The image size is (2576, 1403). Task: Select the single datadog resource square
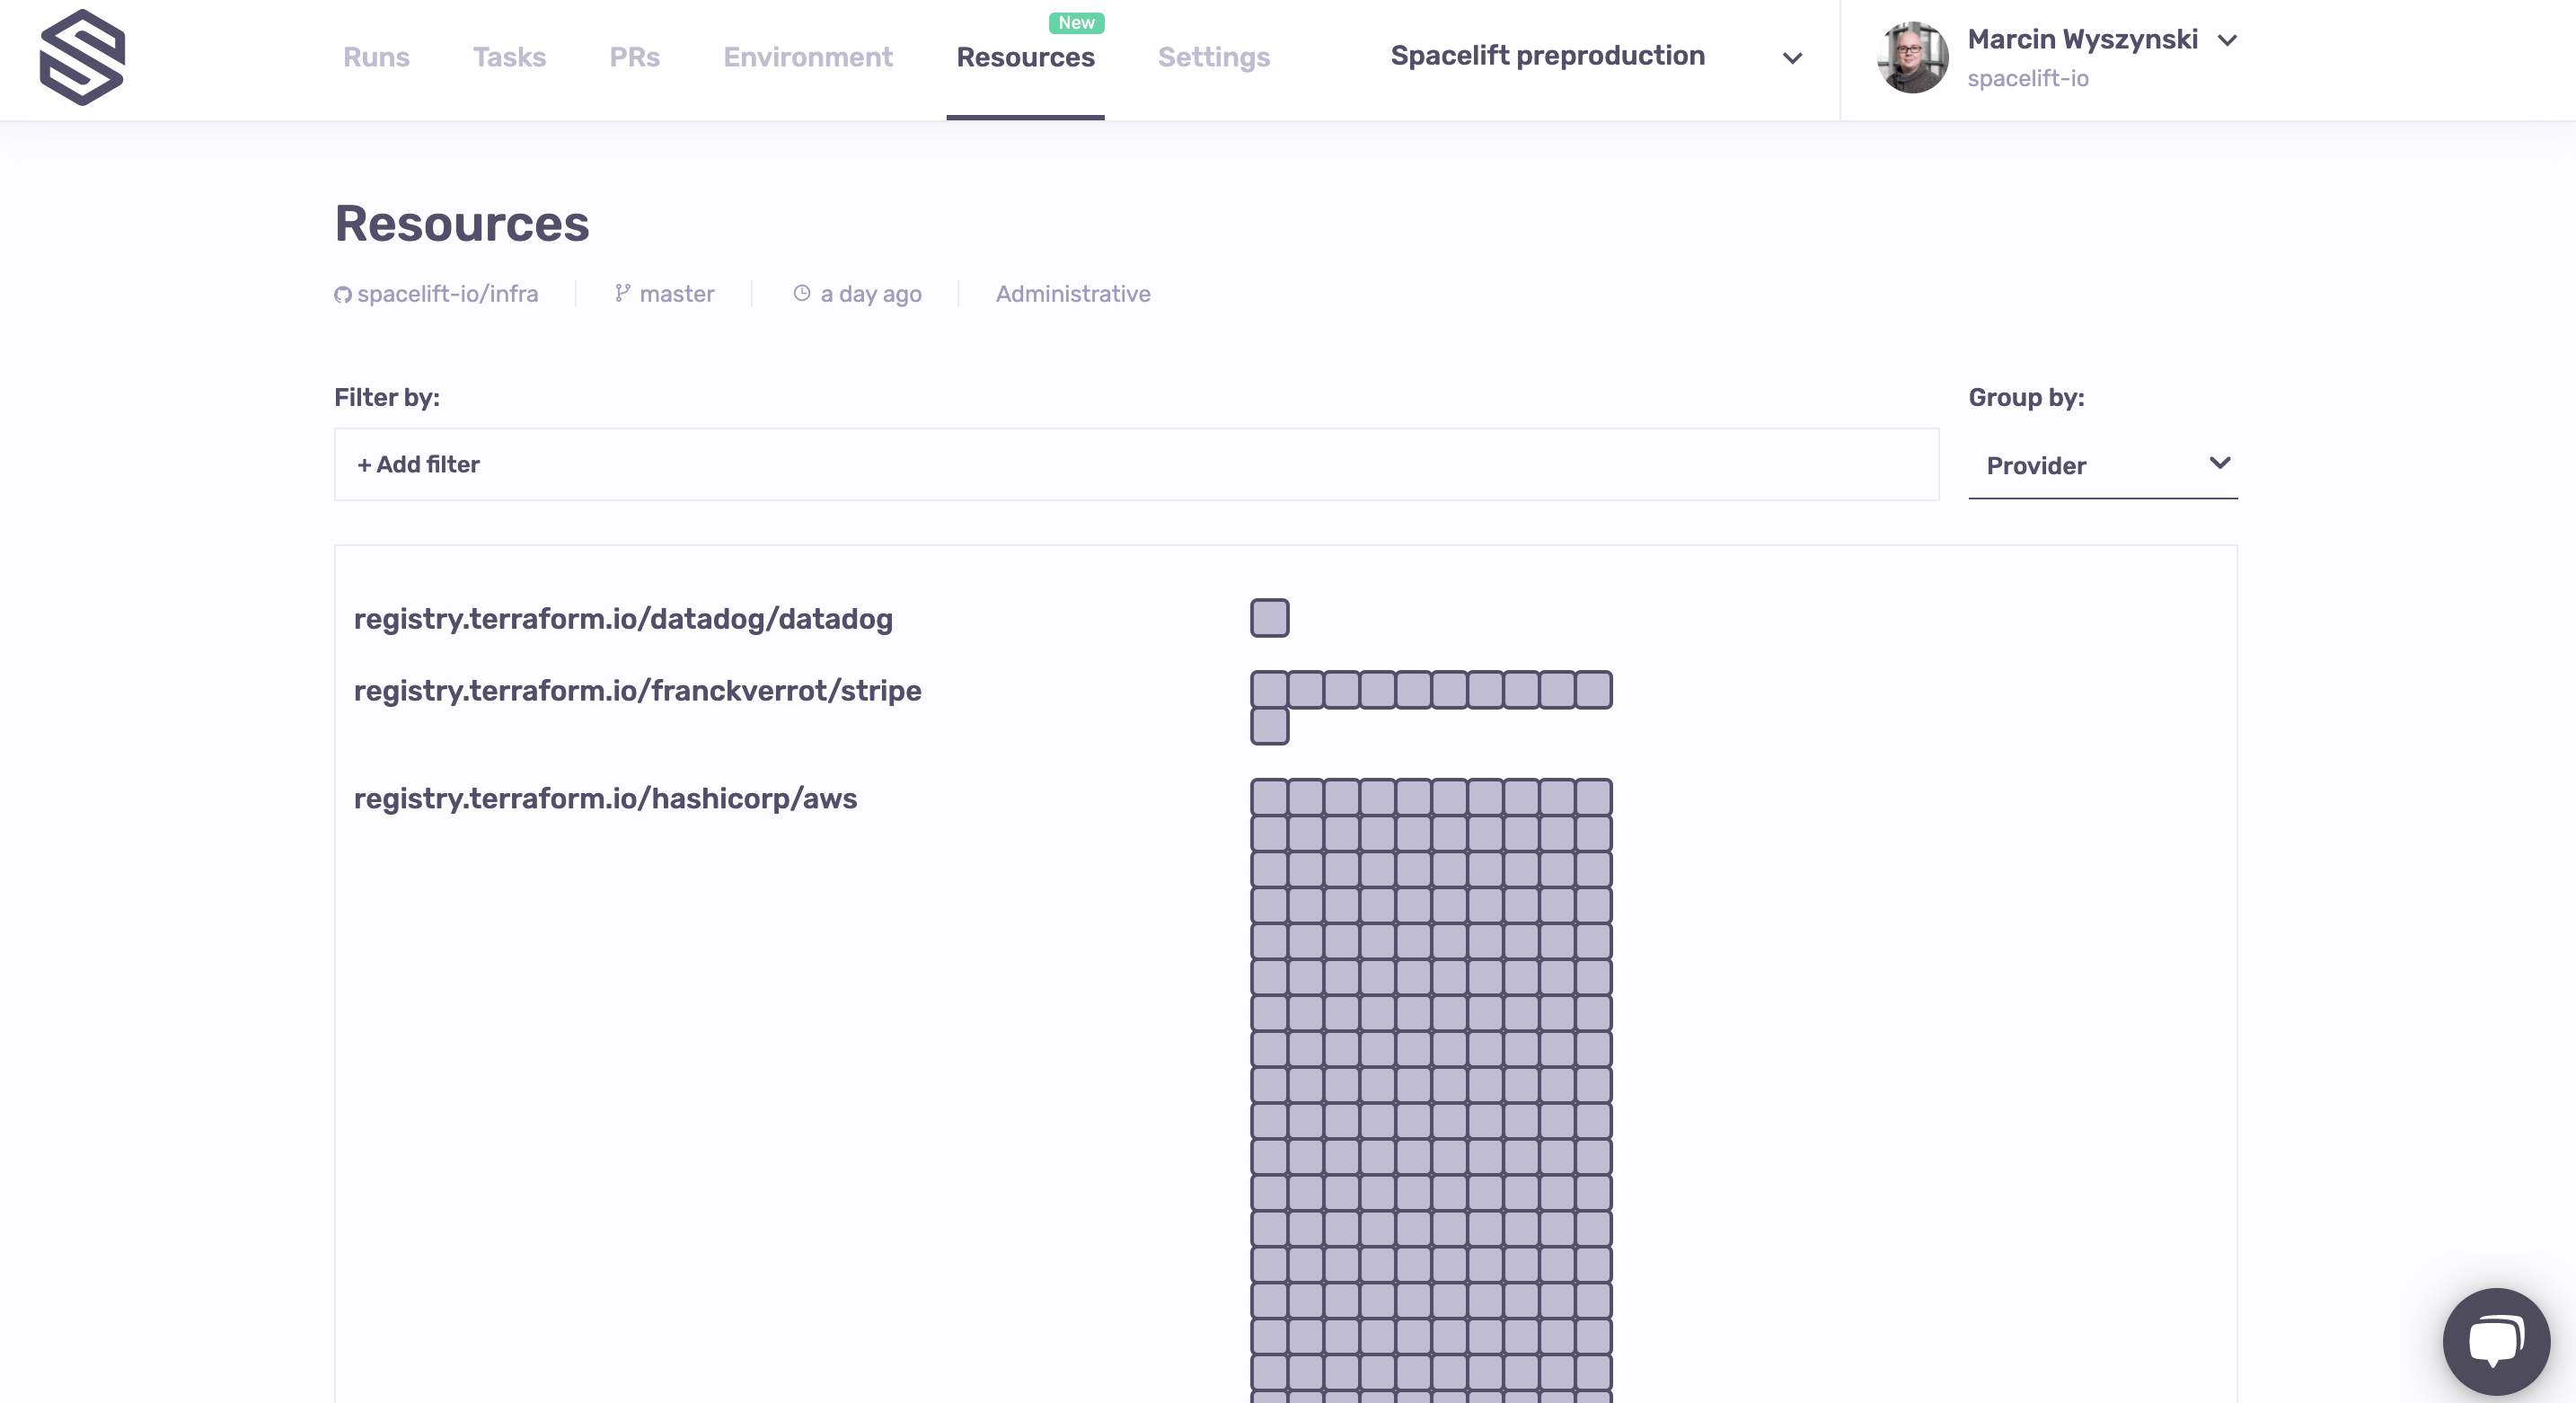[x=1269, y=618]
